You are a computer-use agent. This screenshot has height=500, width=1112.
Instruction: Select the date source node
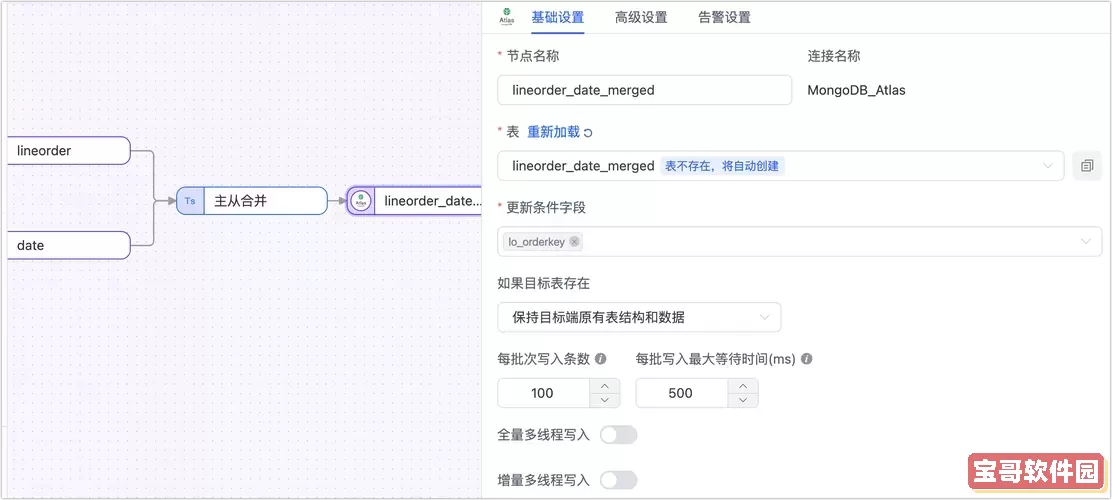coord(69,245)
